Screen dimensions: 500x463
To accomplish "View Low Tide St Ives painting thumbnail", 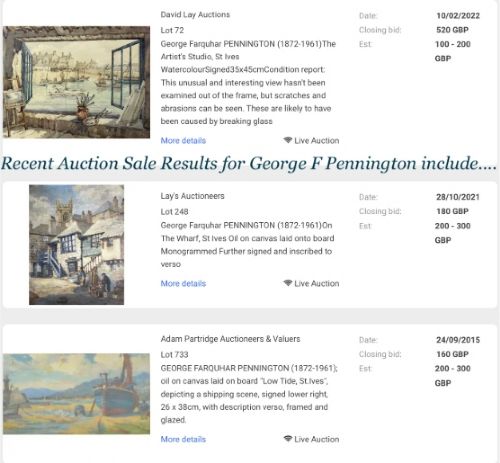I will pos(76,394).
